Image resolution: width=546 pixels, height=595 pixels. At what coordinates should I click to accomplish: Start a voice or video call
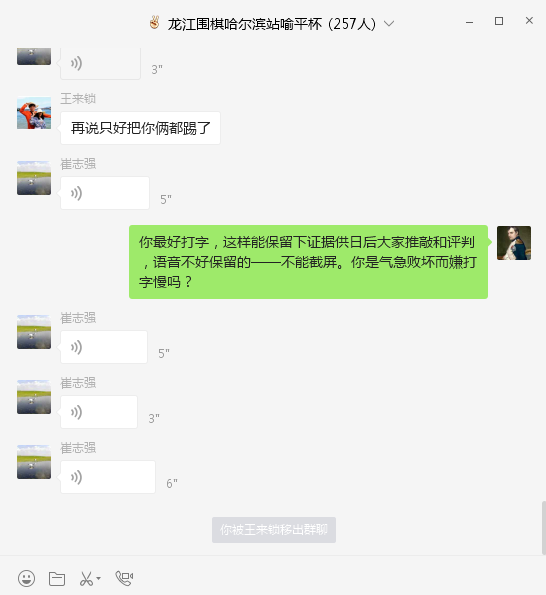click(x=124, y=578)
